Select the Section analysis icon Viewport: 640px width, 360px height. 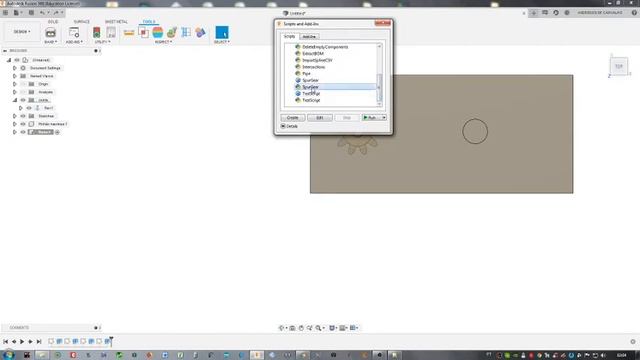[186, 32]
